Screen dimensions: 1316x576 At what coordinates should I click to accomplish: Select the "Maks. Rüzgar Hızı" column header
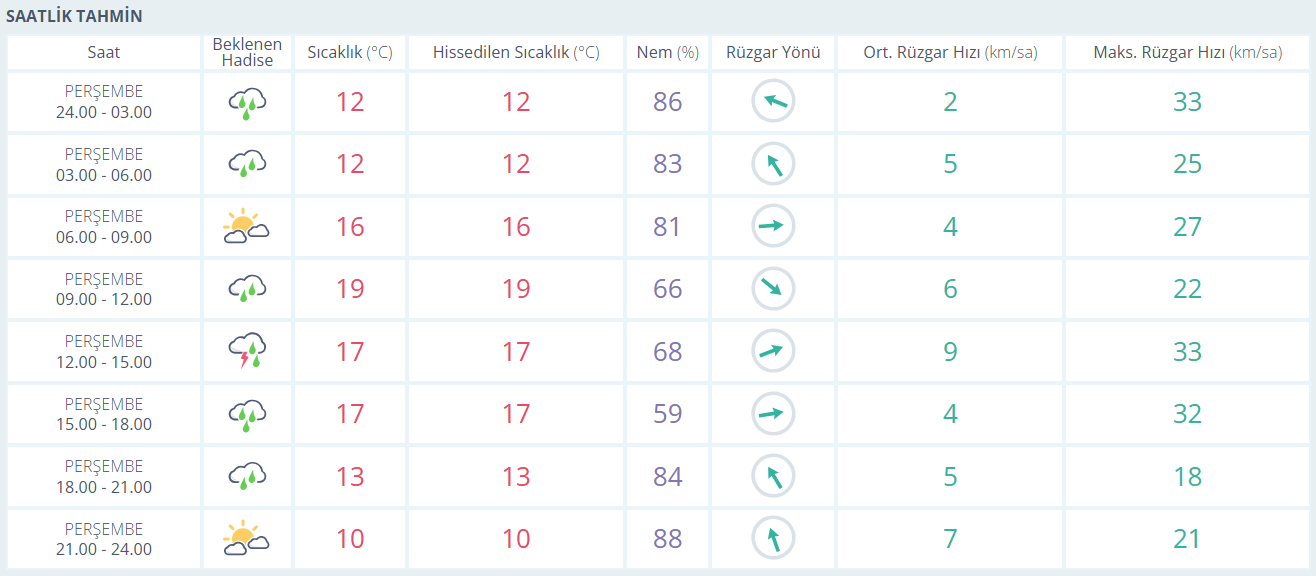1187,53
